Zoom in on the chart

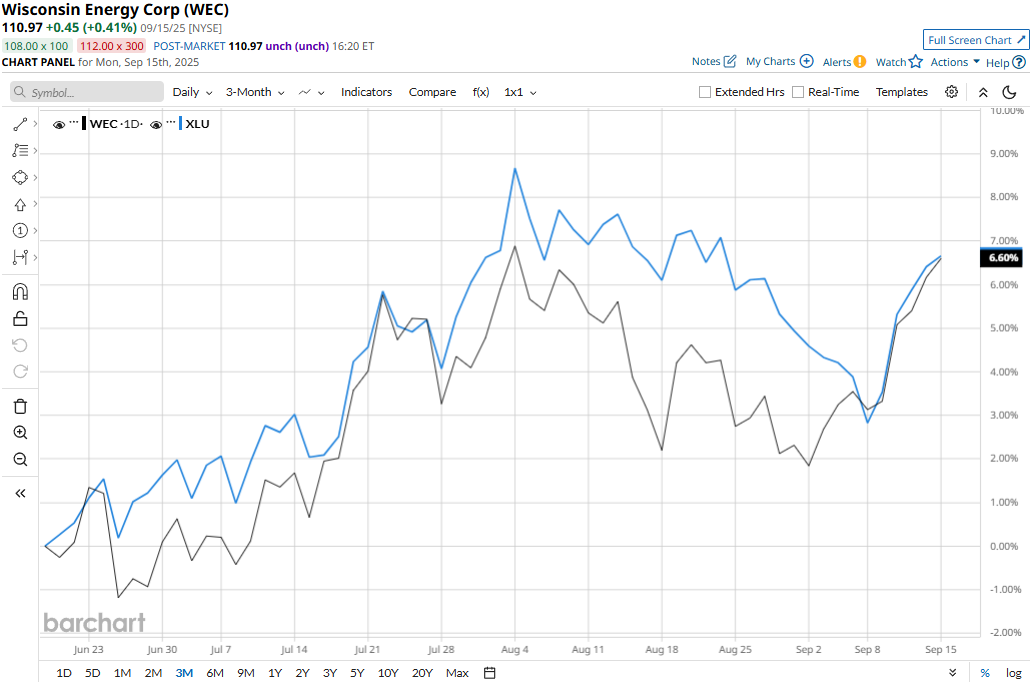tap(20, 433)
